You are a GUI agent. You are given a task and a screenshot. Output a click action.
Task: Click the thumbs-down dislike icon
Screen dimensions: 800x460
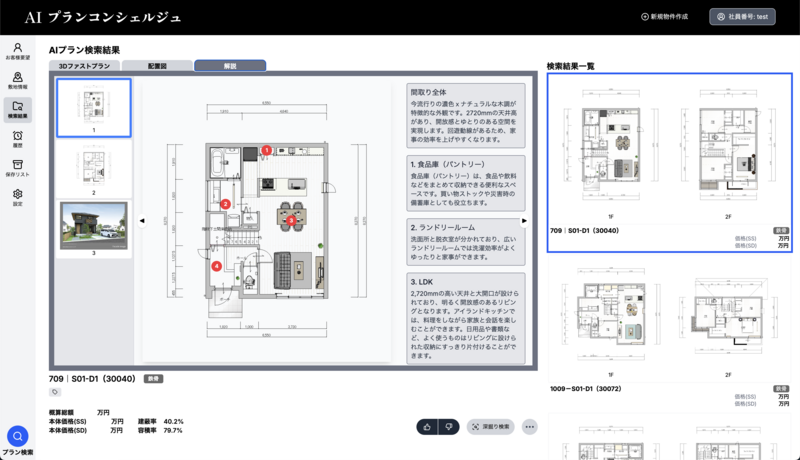tap(448, 427)
